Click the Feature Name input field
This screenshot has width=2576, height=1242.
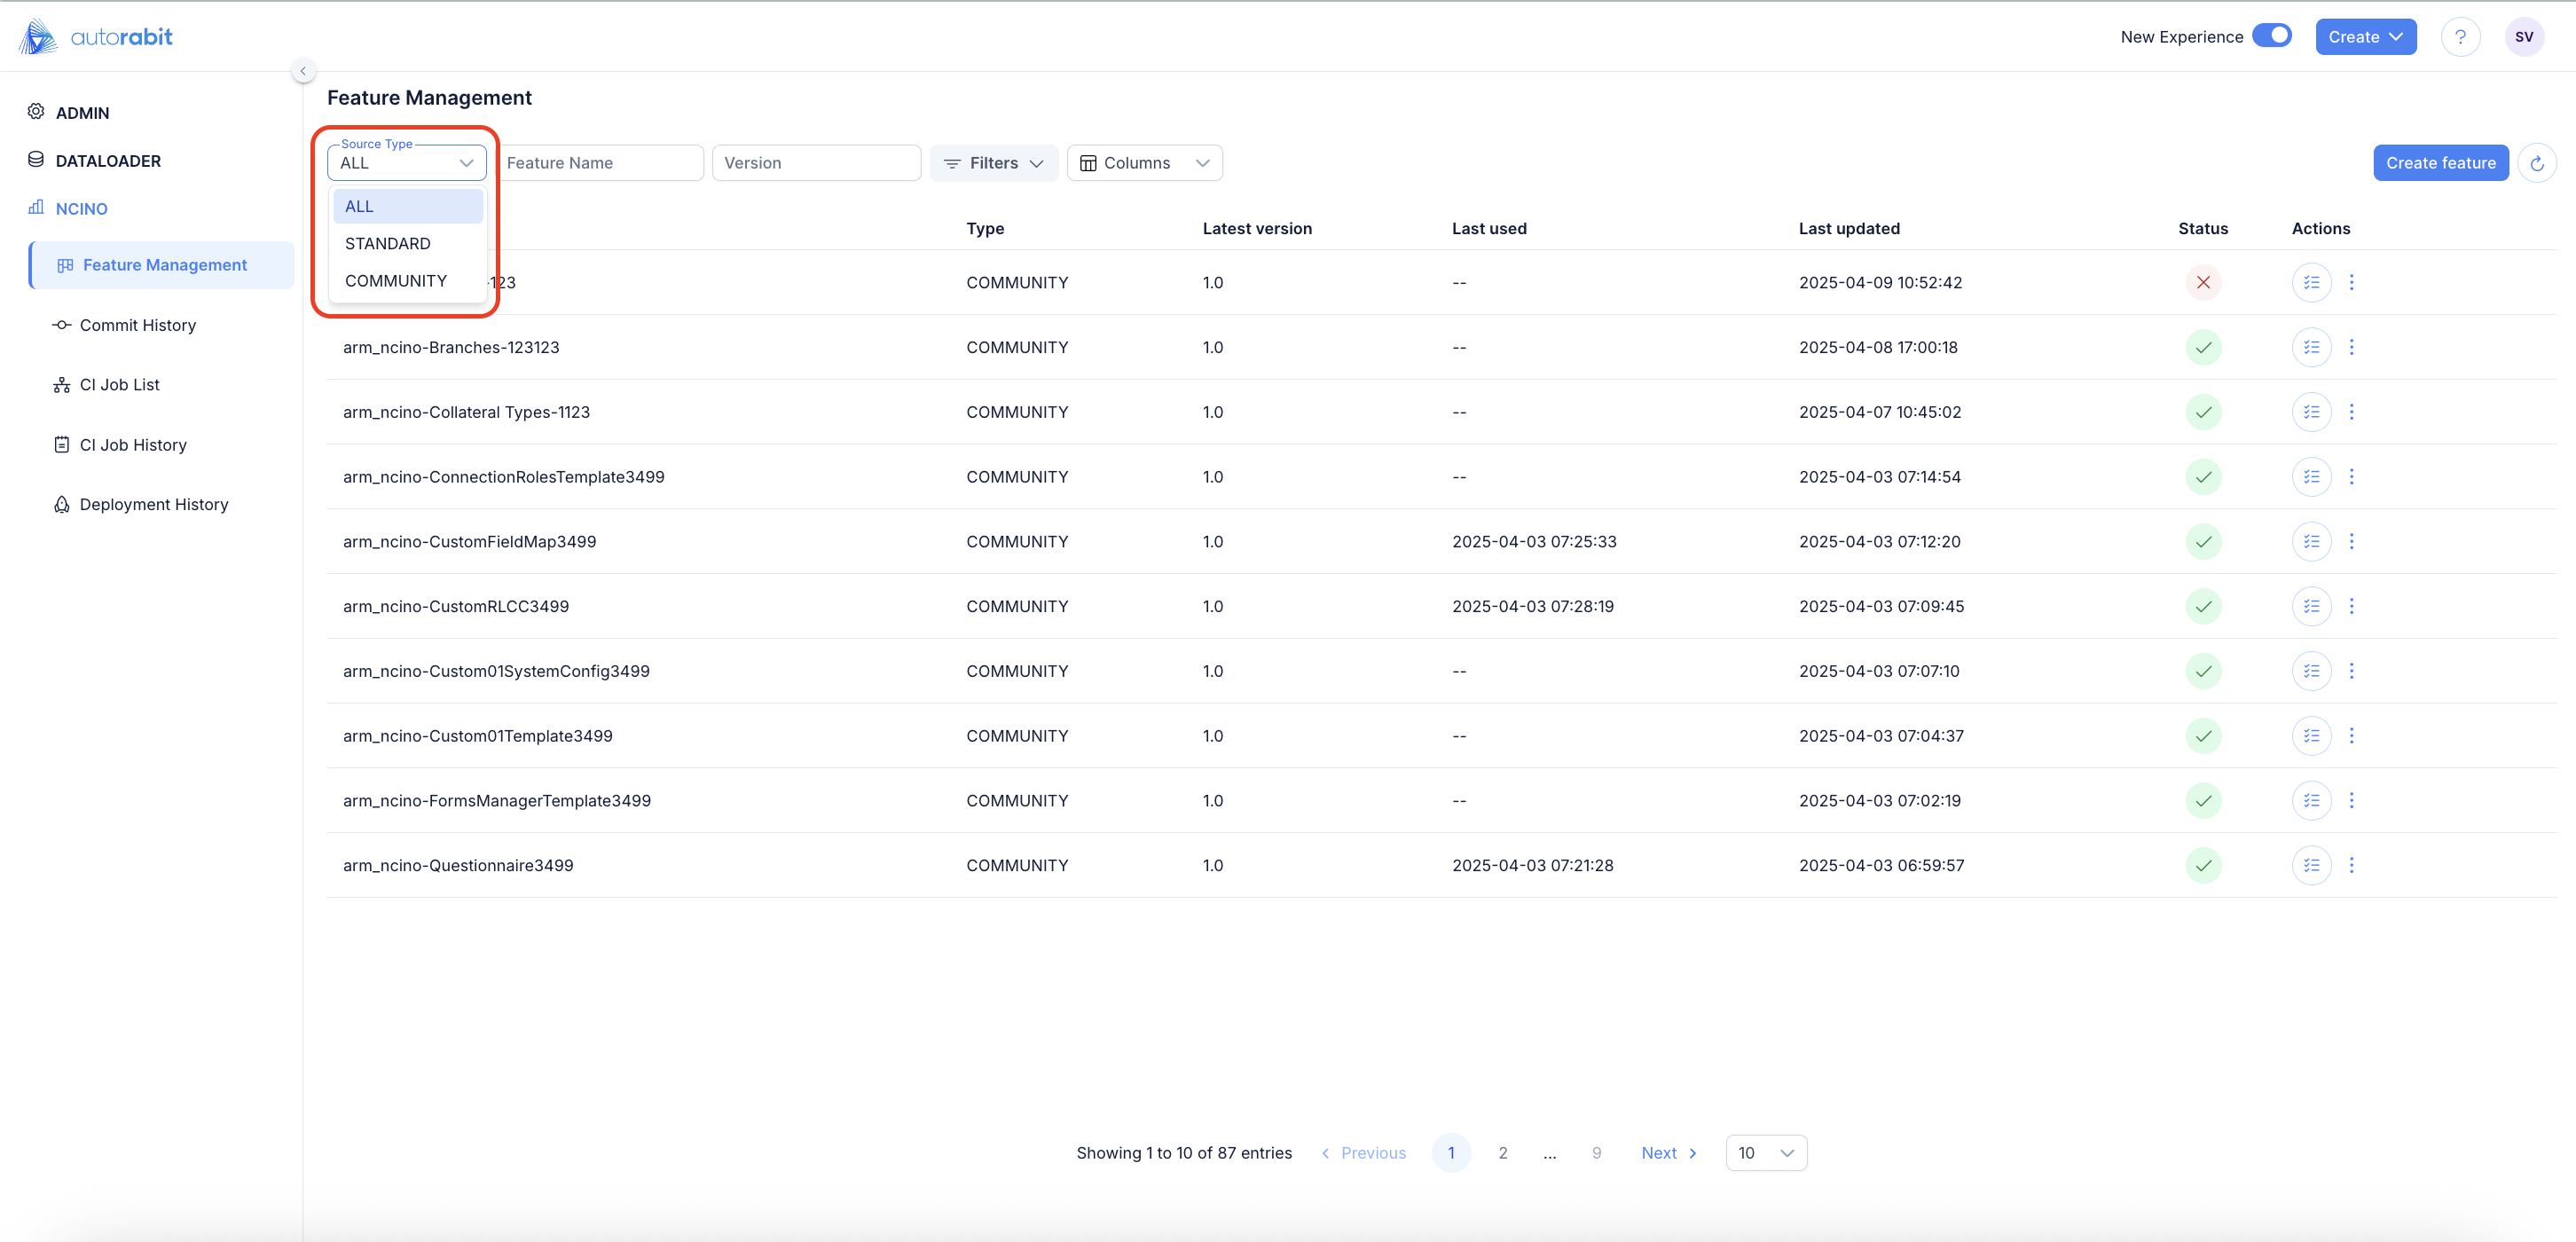point(600,163)
